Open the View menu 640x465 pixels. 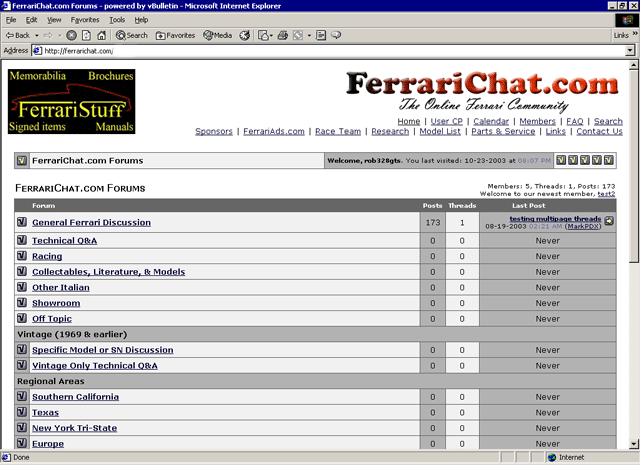tap(54, 20)
